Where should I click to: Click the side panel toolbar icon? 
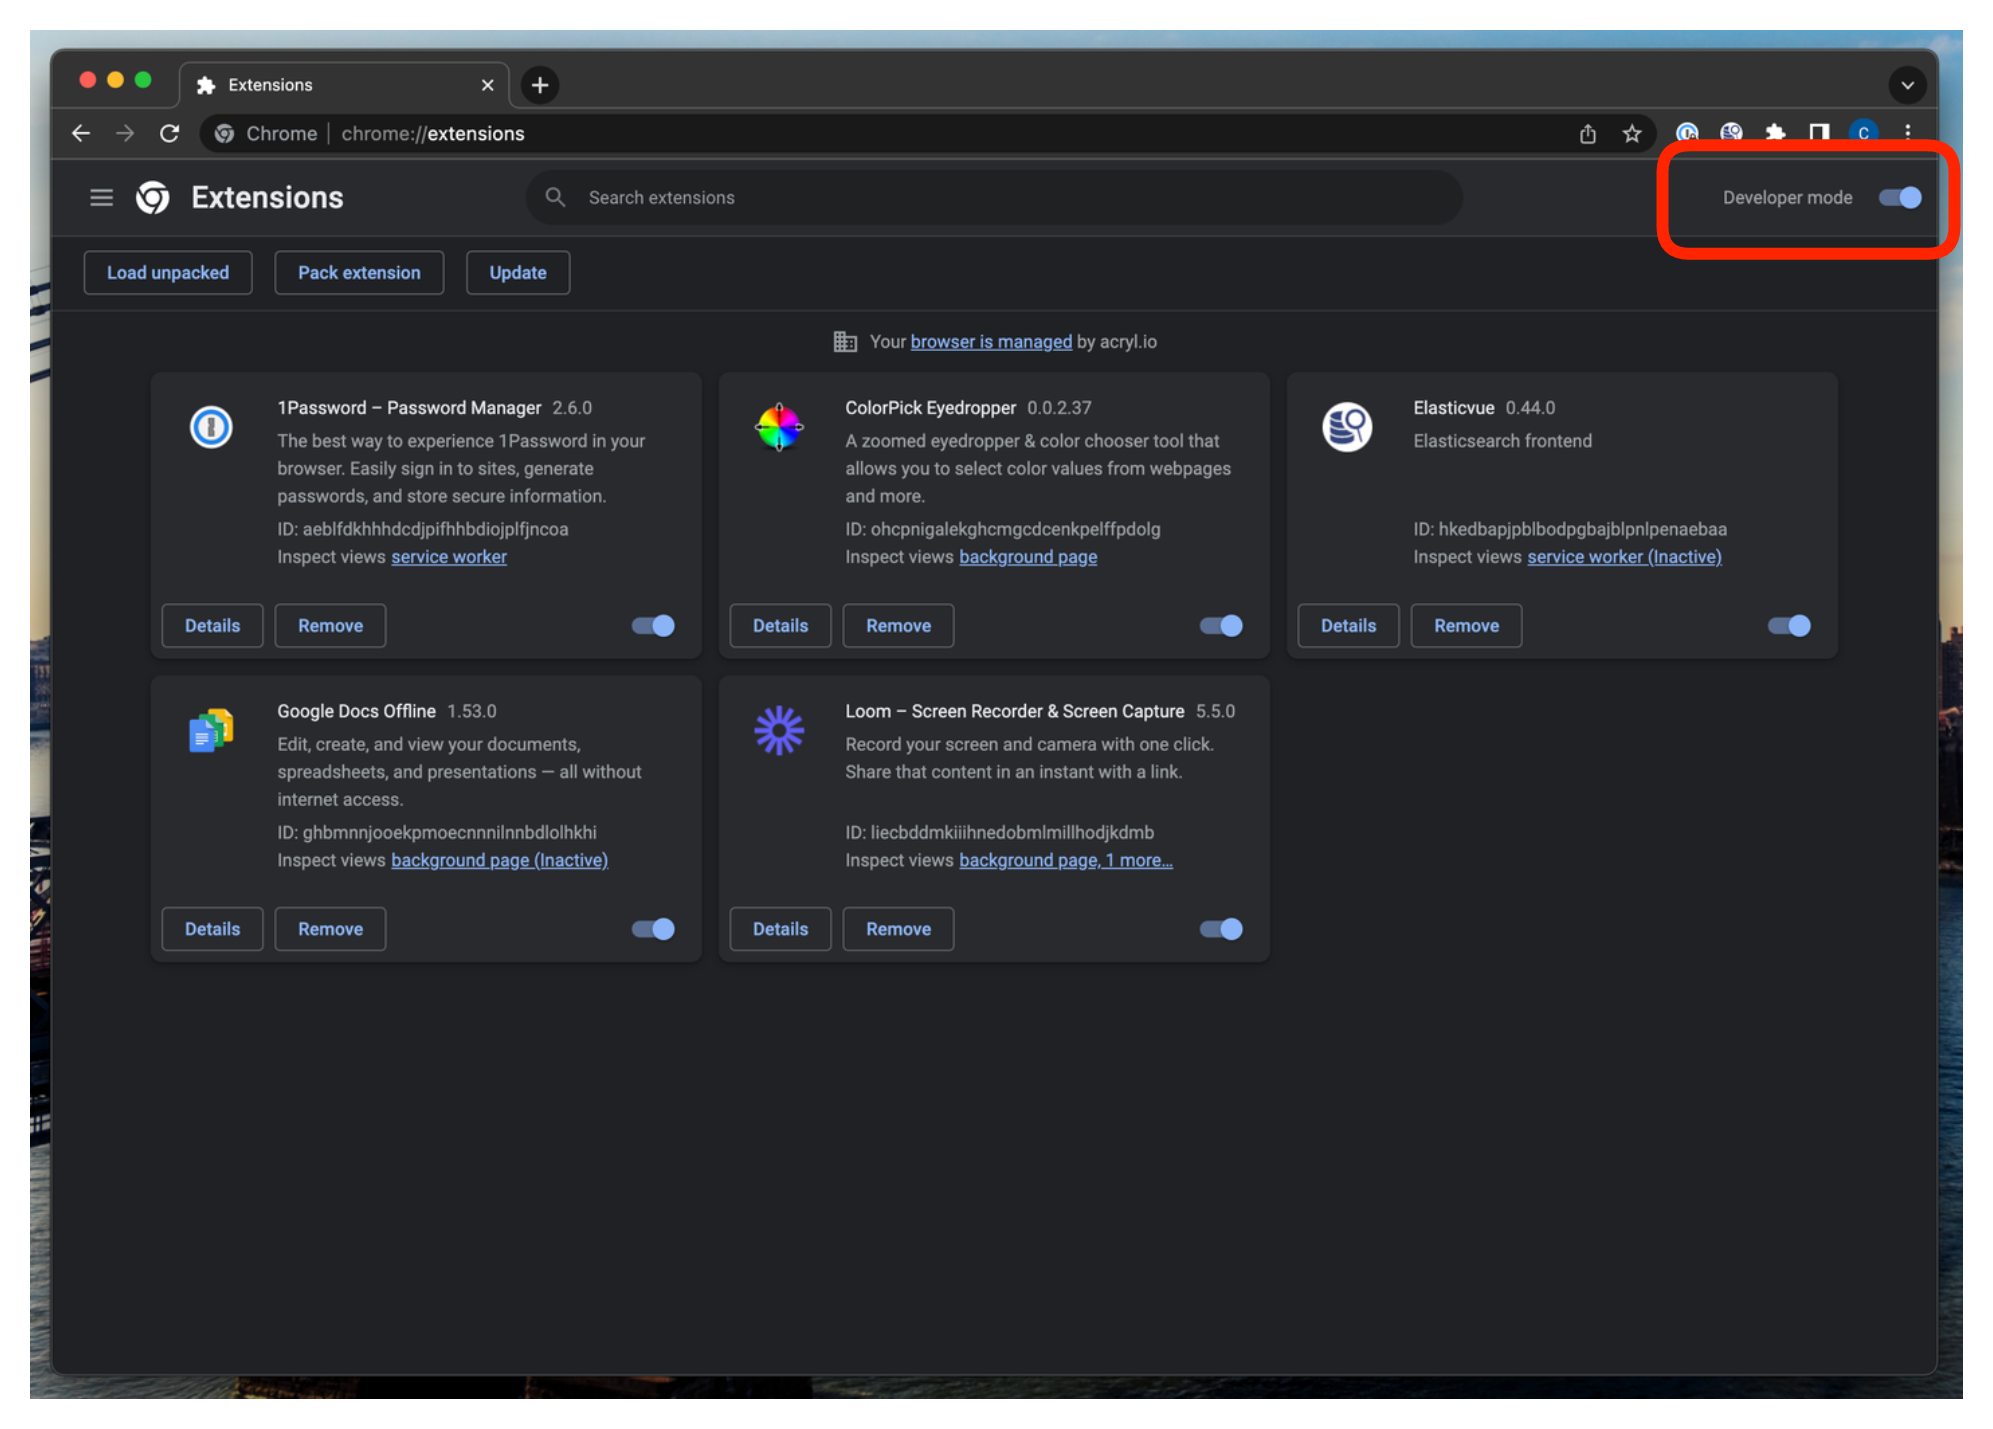pos(1819,133)
